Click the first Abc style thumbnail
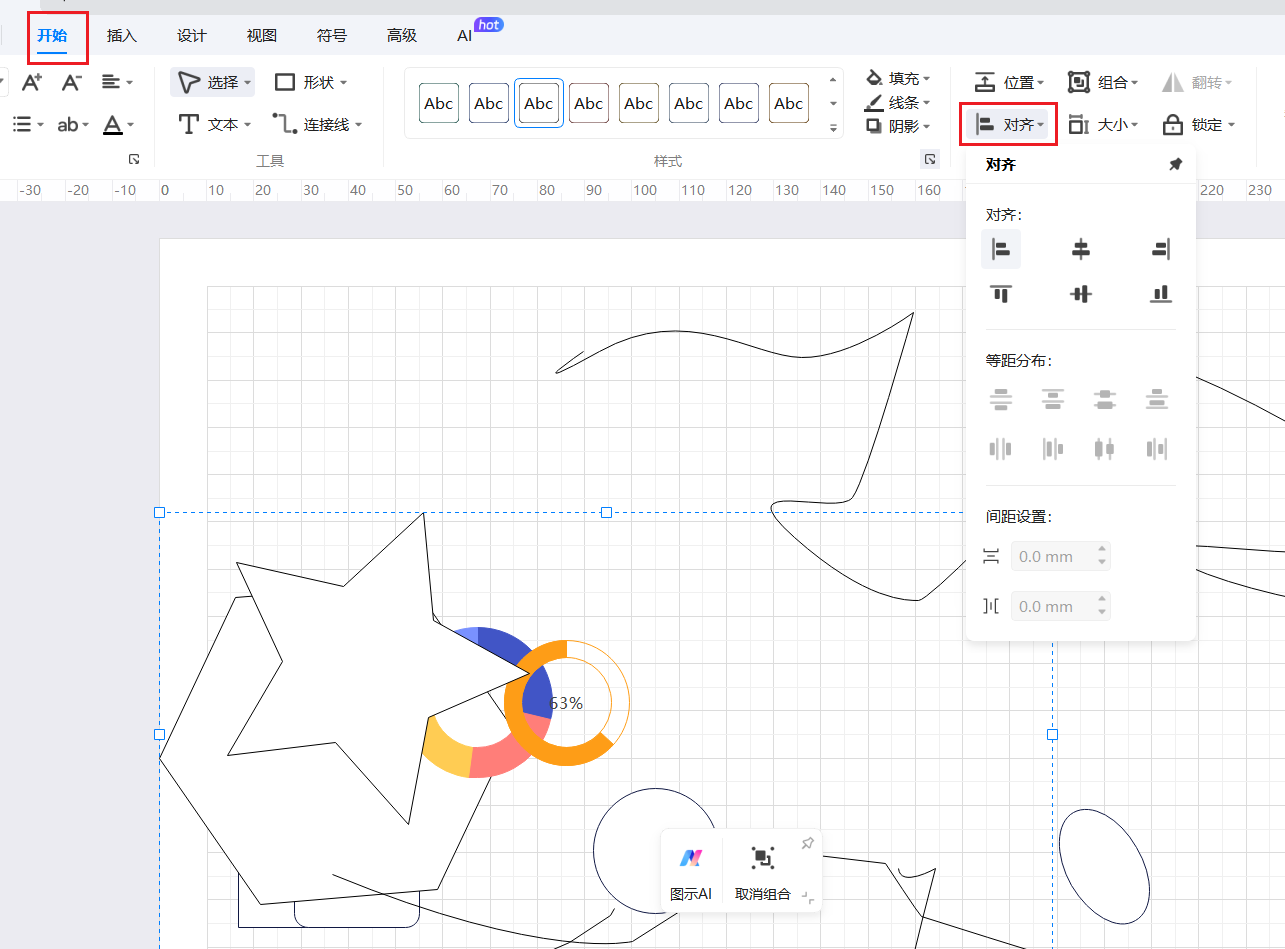The height and width of the screenshot is (949, 1285). [438, 103]
